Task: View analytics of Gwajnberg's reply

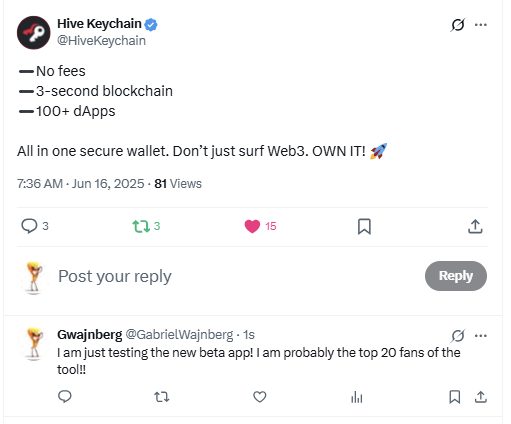Action: (x=357, y=397)
